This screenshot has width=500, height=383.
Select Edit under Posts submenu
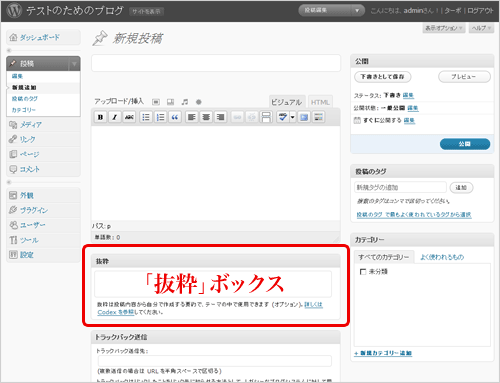tap(17, 76)
